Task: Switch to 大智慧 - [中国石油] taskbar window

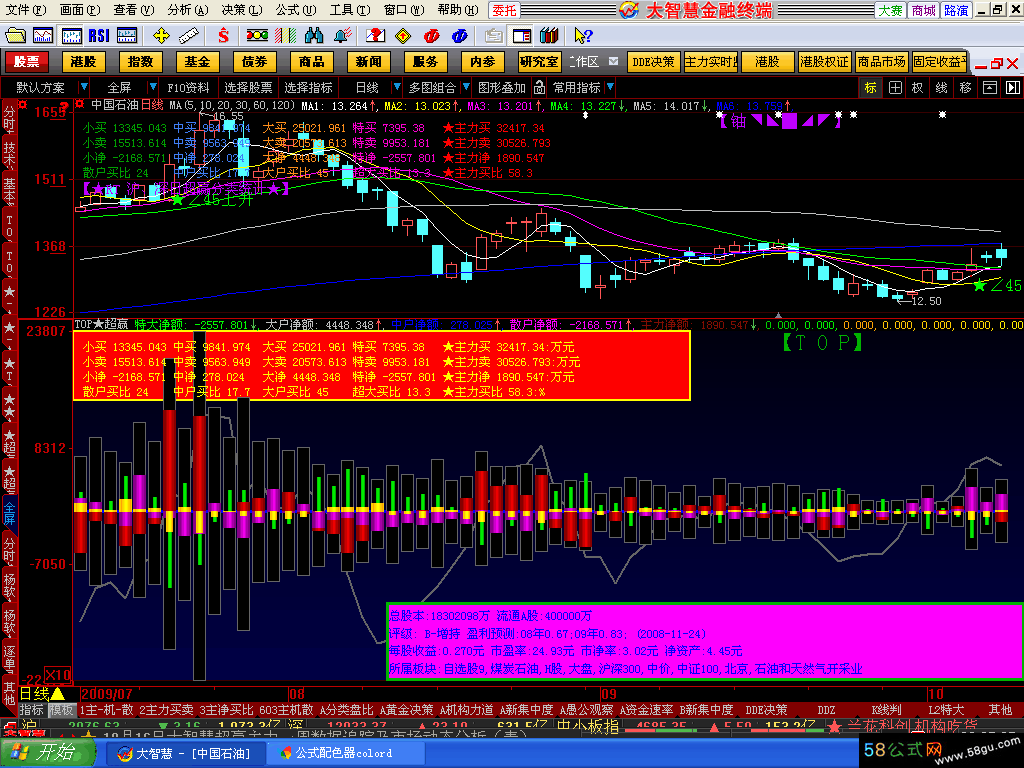Action: [x=185, y=753]
